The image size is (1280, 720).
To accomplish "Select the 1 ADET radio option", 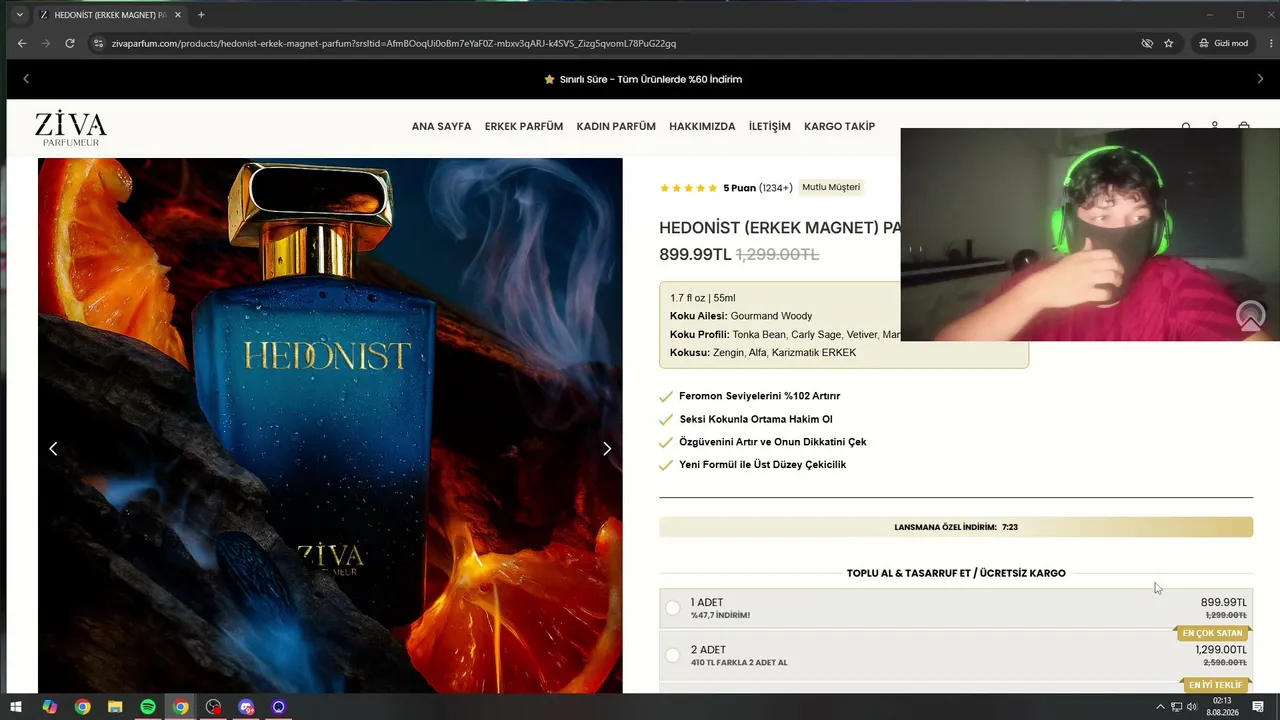I will click(x=673, y=608).
